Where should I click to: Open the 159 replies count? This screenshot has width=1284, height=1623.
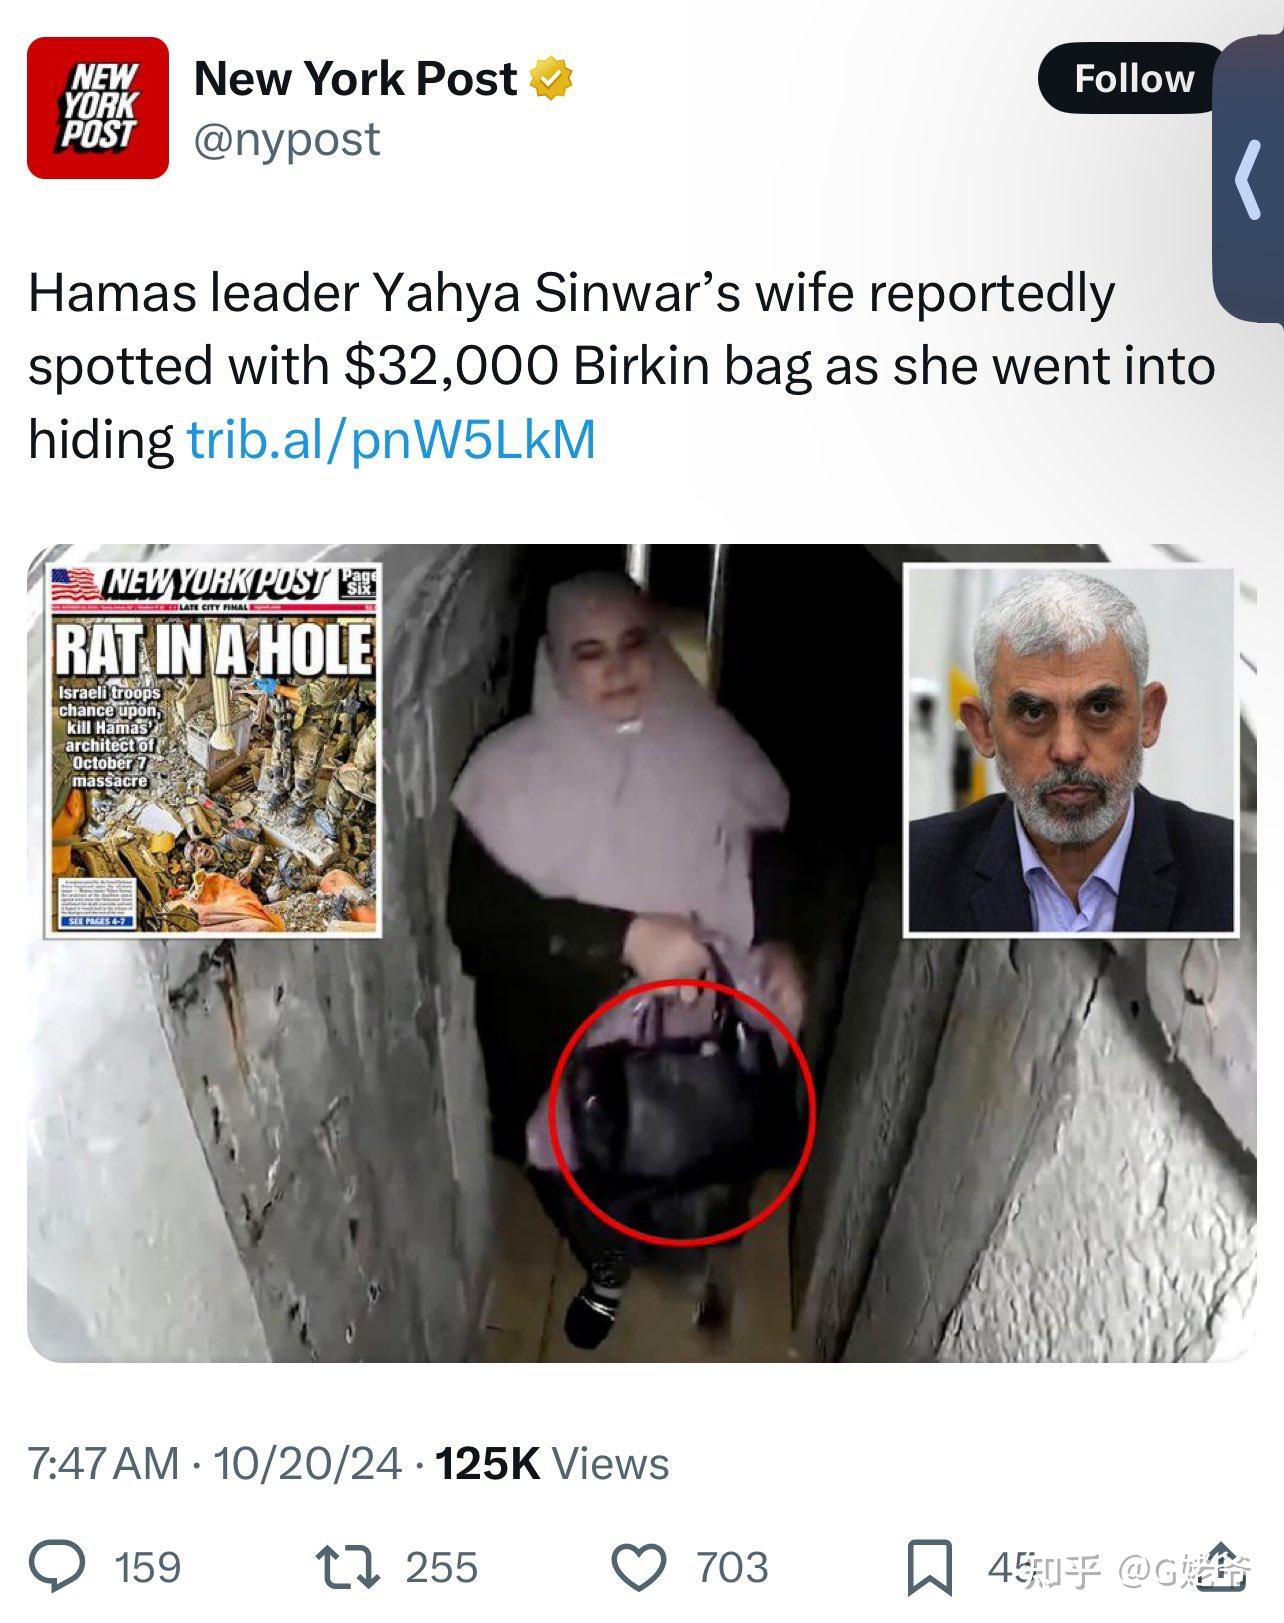click(x=148, y=1567)
